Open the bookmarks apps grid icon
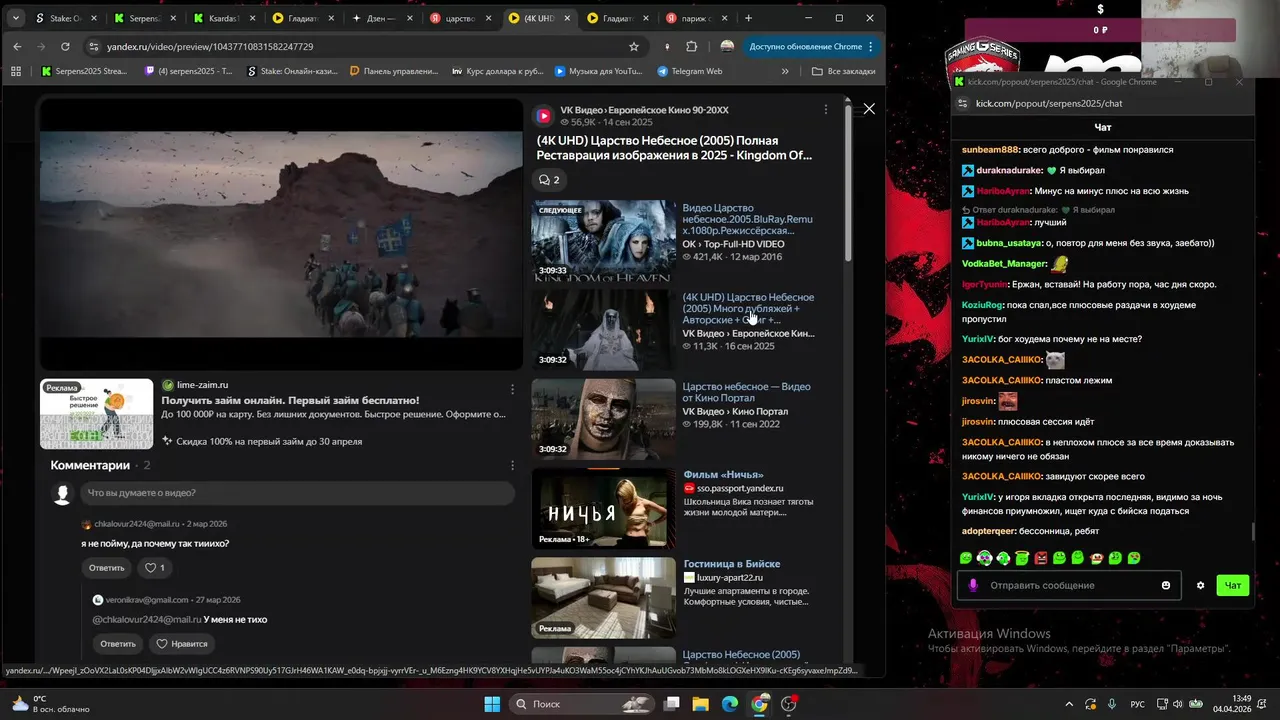 16,71
